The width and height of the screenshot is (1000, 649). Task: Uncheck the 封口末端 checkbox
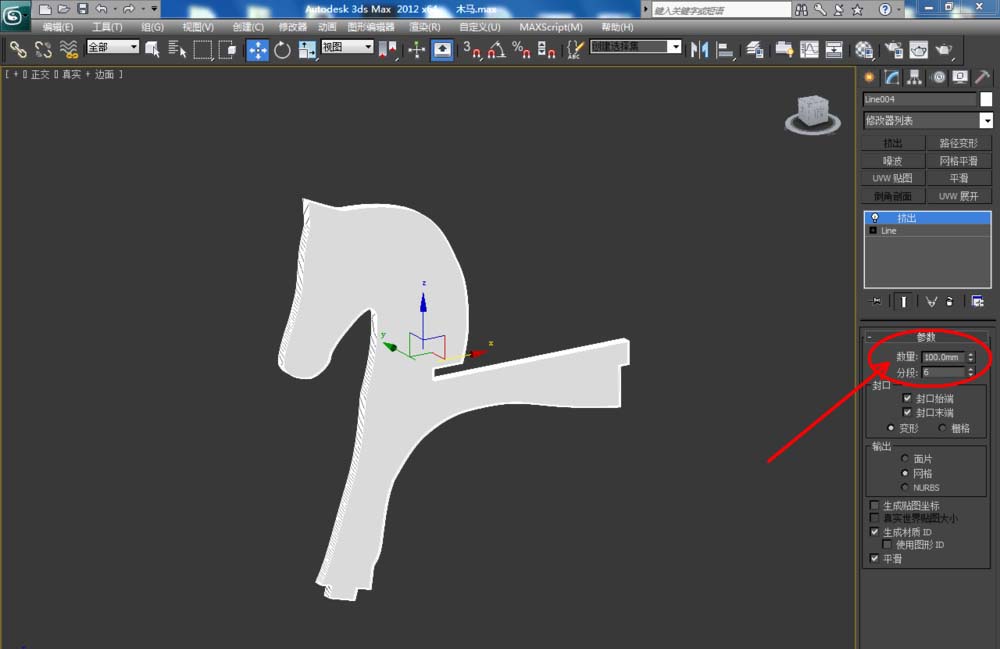[x=907, y=412]
